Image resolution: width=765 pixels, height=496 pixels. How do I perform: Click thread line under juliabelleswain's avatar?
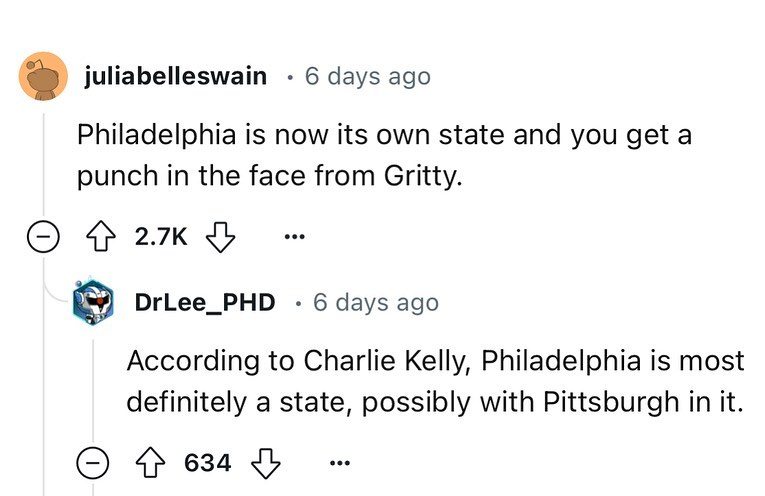(42, 160)
